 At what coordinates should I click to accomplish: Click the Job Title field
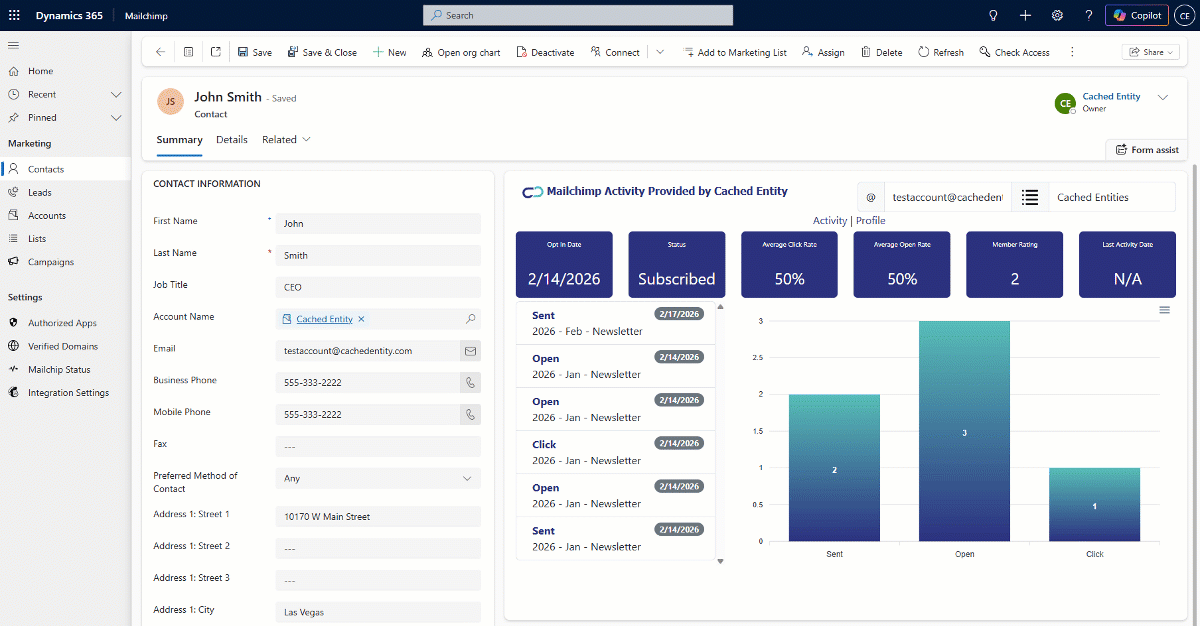click(x=378, y=287)
